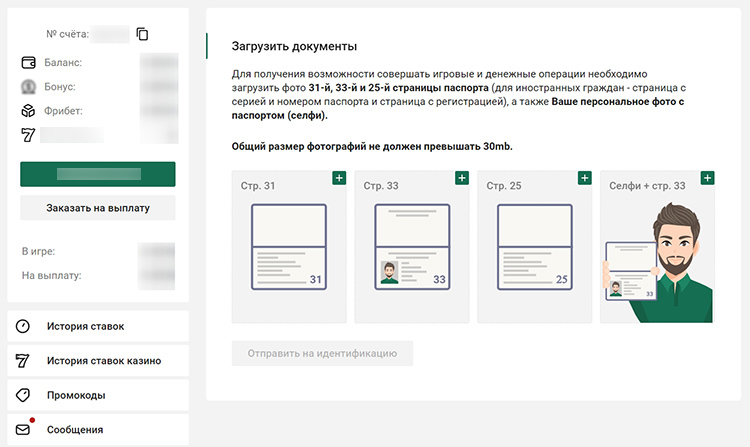This screenshot has width=750, height=447.
Task: Add a file with the plus on Стр. 33
Action: pyautogui.click(x=462, y=178)
